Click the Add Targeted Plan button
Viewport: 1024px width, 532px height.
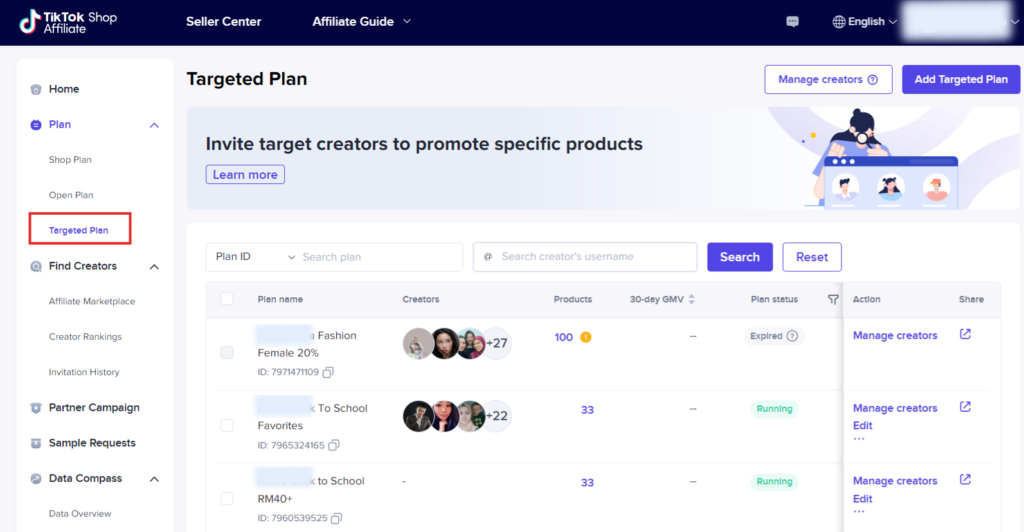pyautogui.click(x=961, y=80)
